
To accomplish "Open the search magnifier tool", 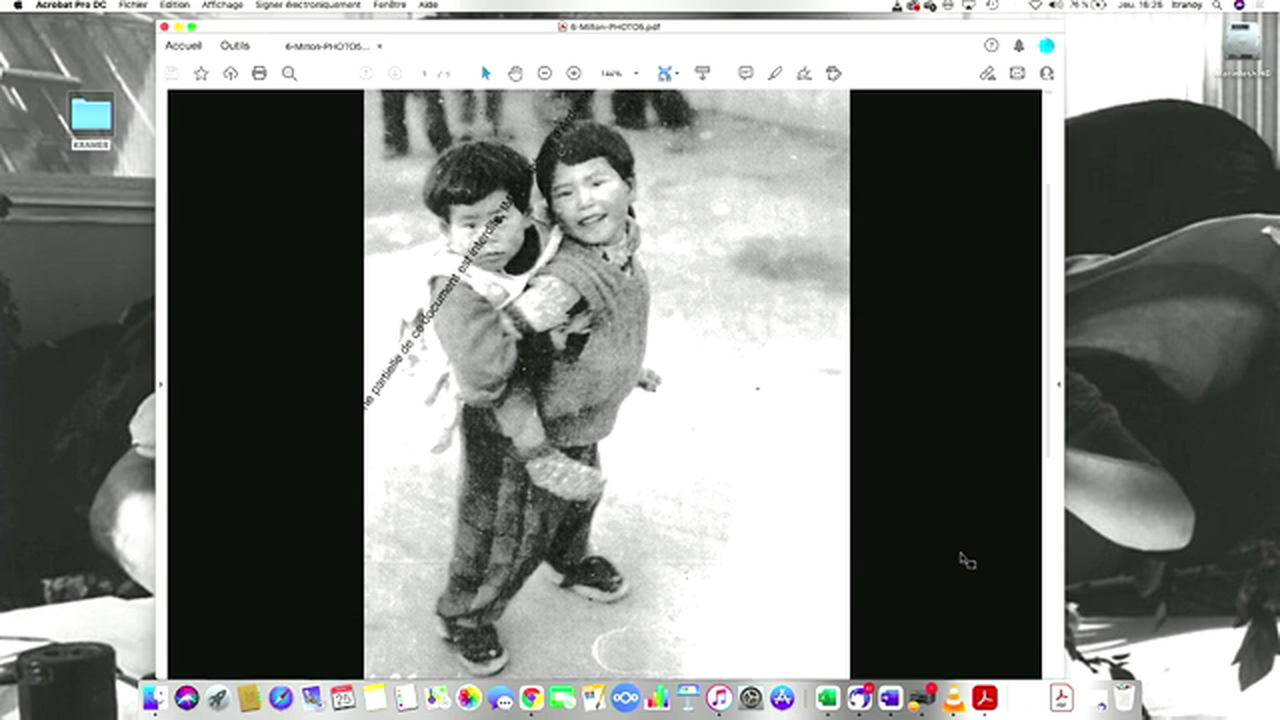I will point(289,73).
